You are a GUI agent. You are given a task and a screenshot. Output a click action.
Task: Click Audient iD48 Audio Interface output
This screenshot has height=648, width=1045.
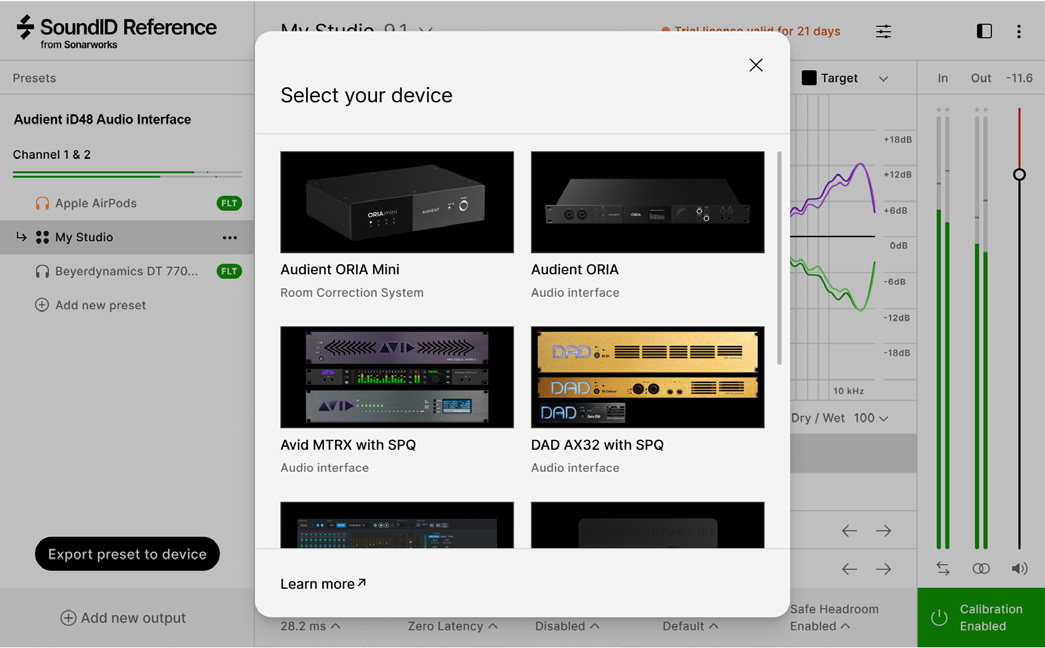coord(103,119)
